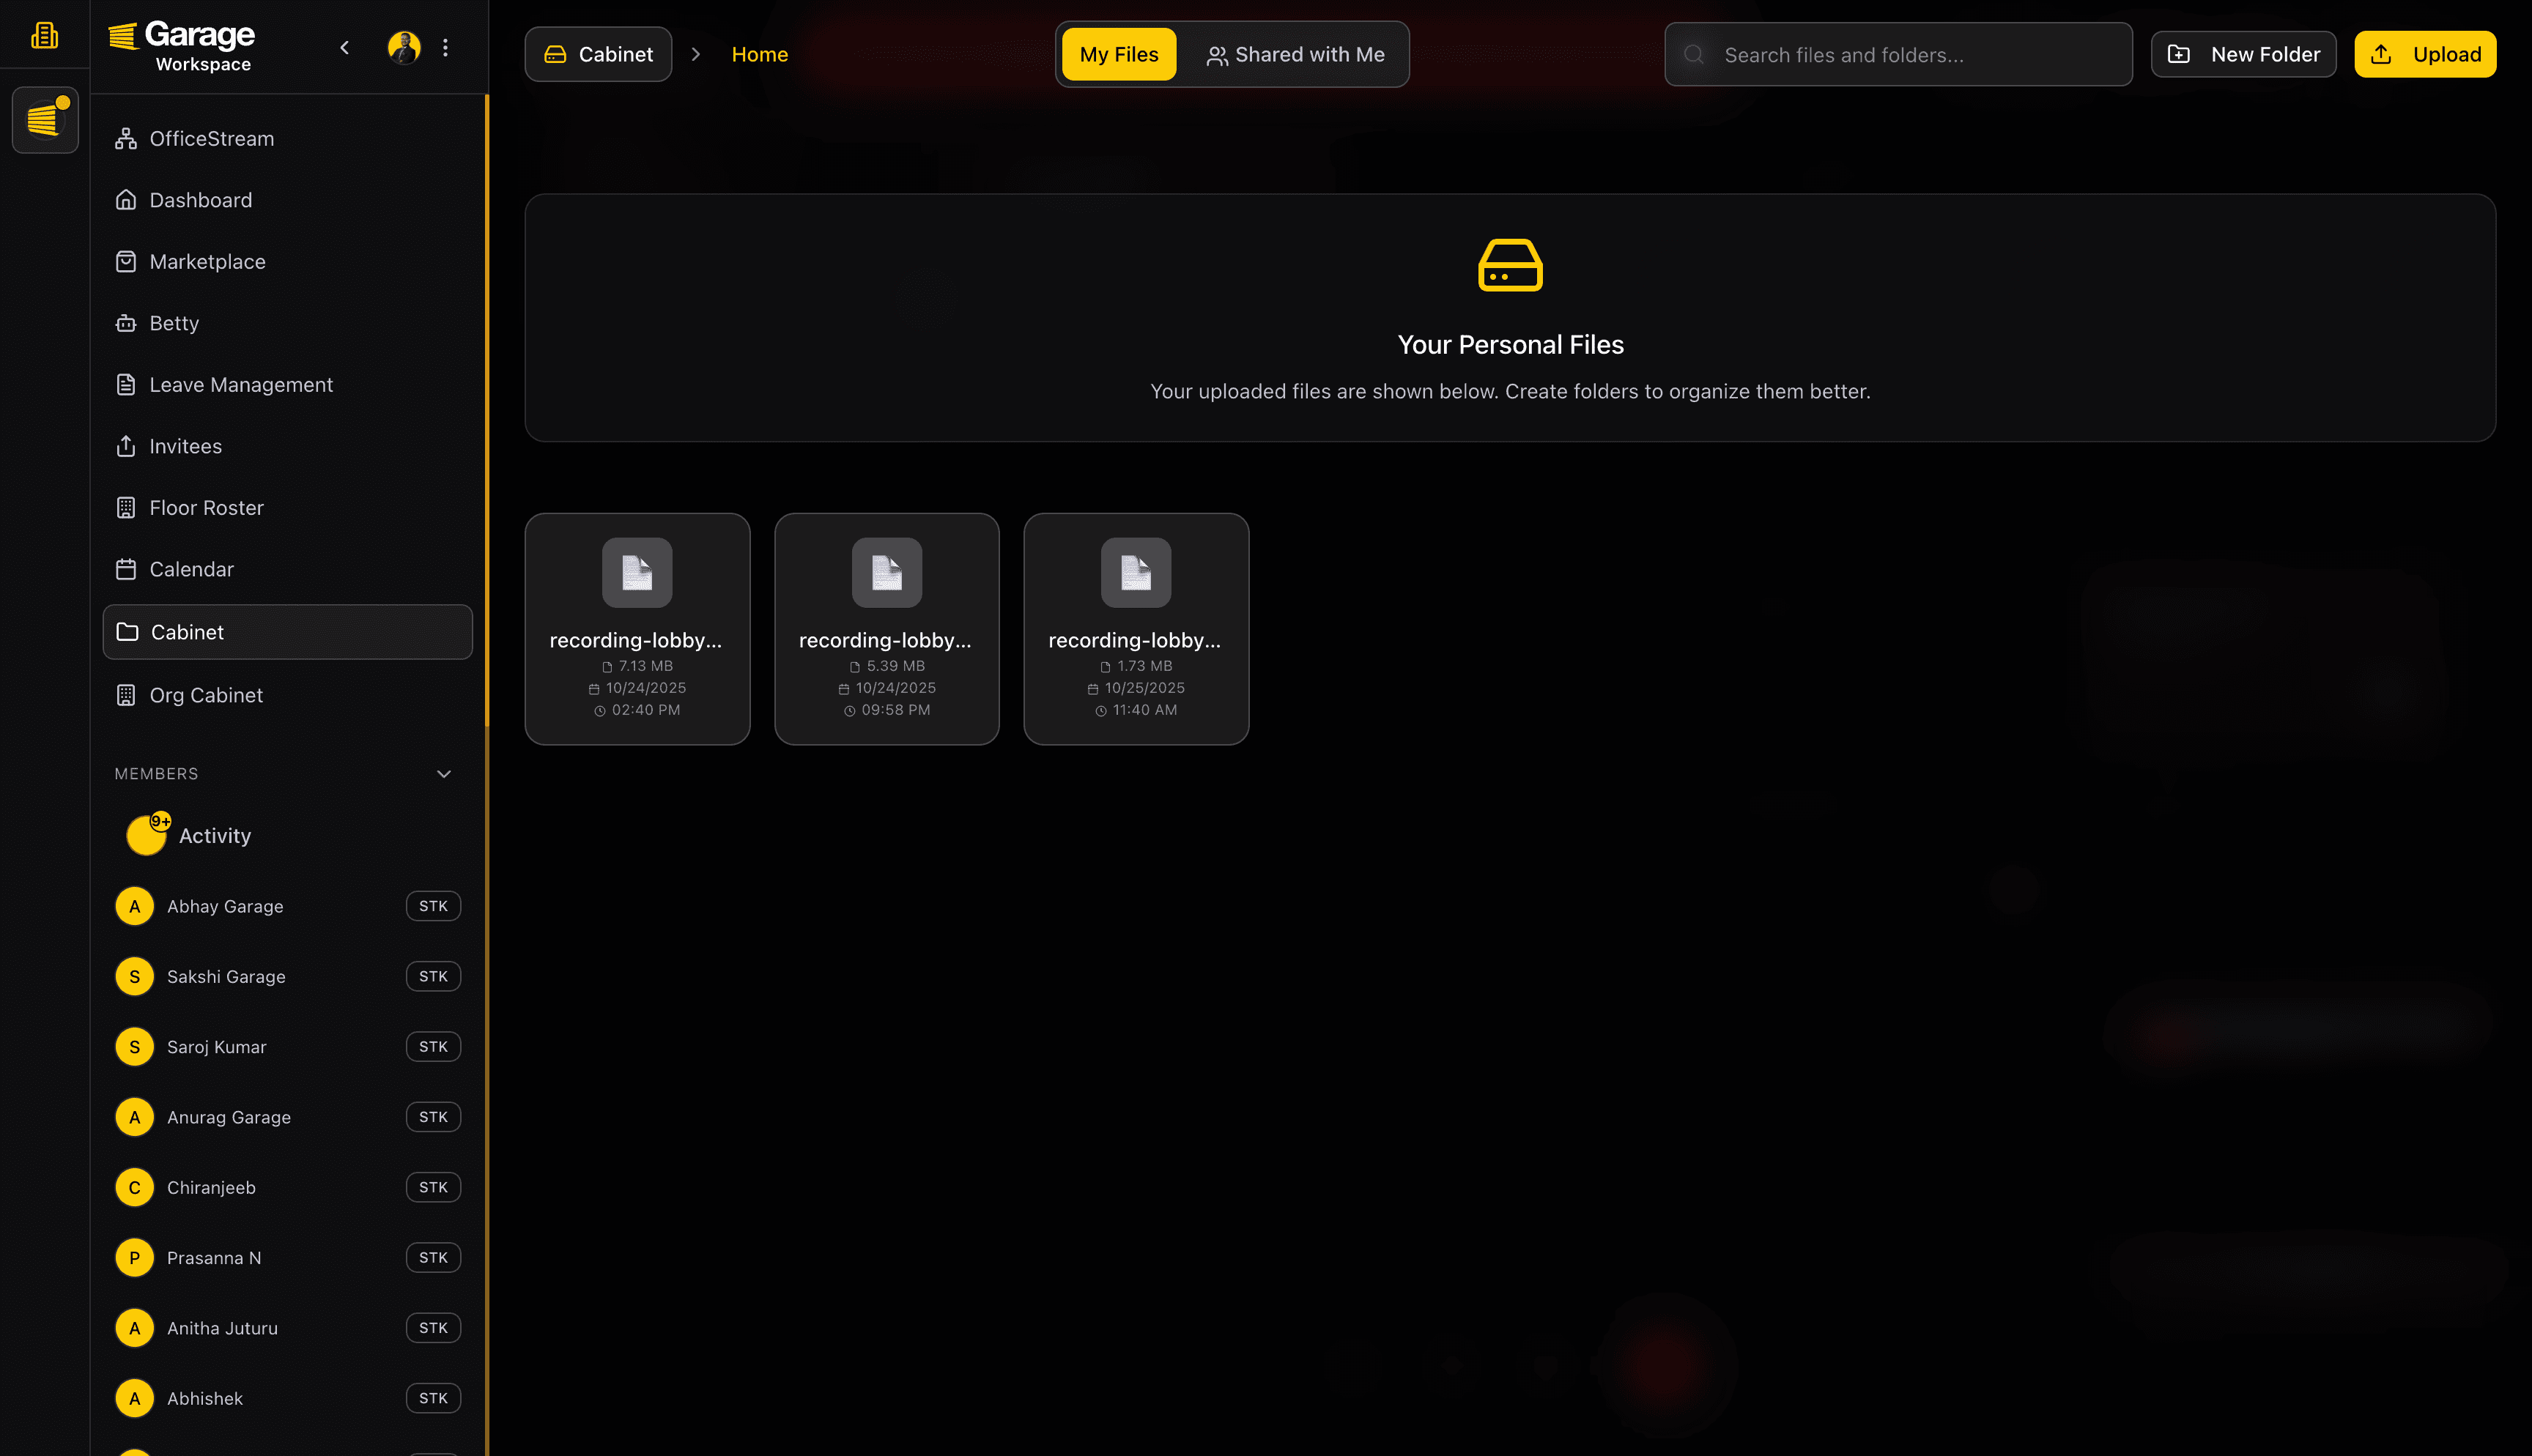This screenshot has width=2532, height=1456.
Task: Click the yellow Upload button
Action: 2424,54
